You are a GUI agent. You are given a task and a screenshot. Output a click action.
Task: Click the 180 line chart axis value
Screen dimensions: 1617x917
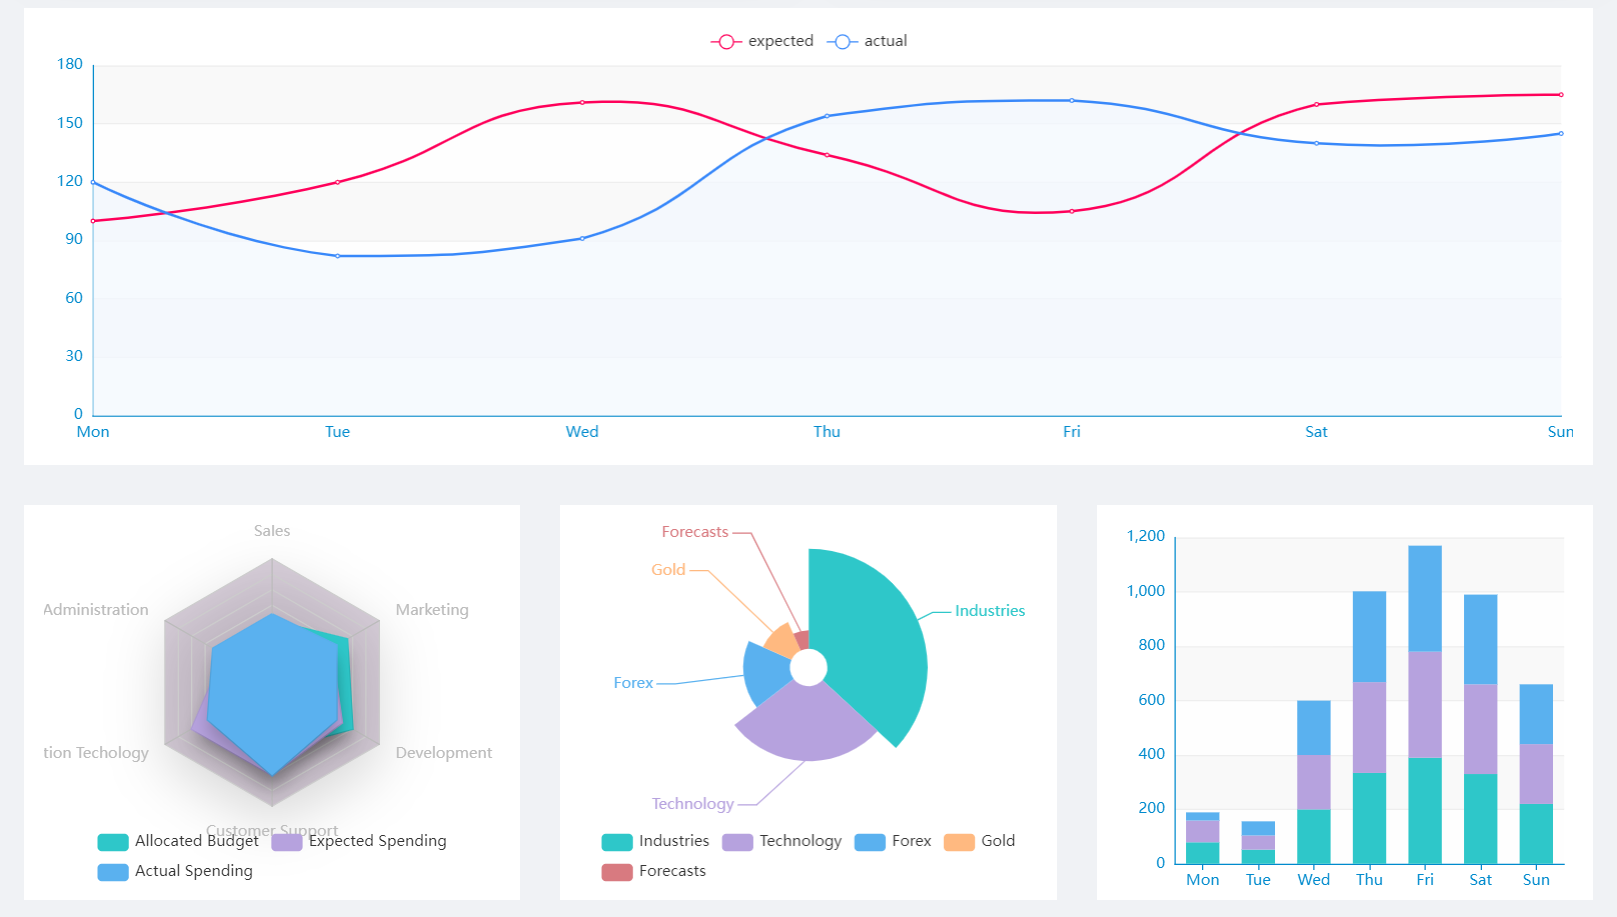[70, 64]
